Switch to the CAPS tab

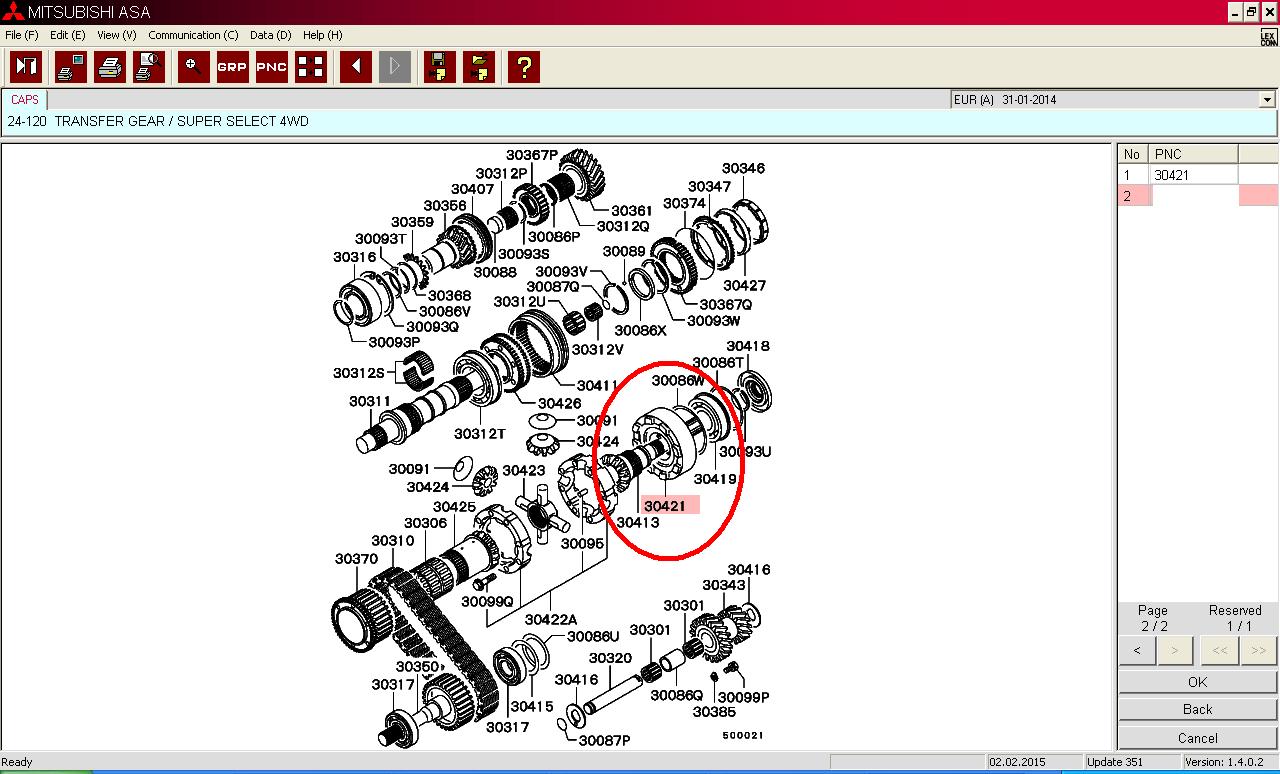point(25,100)
